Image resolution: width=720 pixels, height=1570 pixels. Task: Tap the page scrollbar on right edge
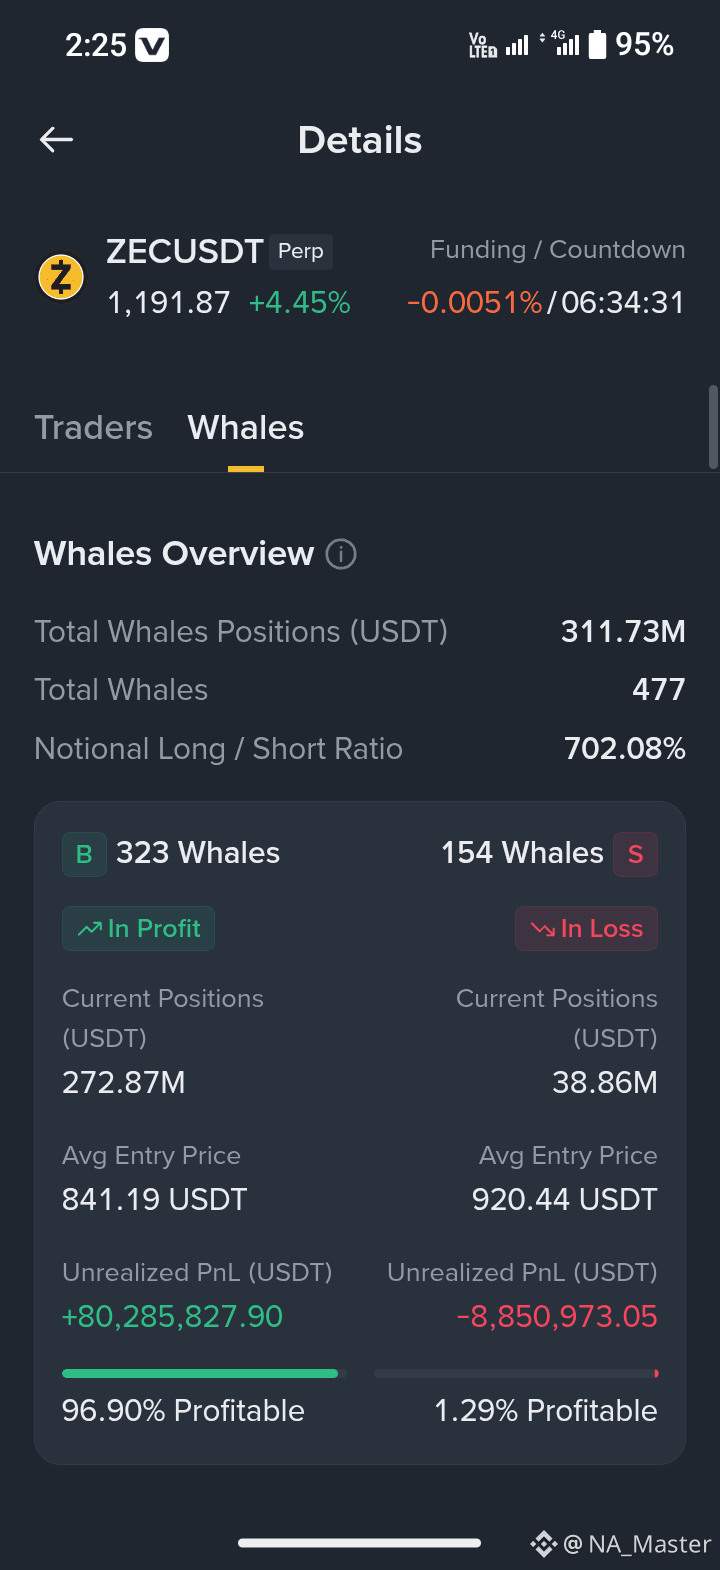point(713,427)
